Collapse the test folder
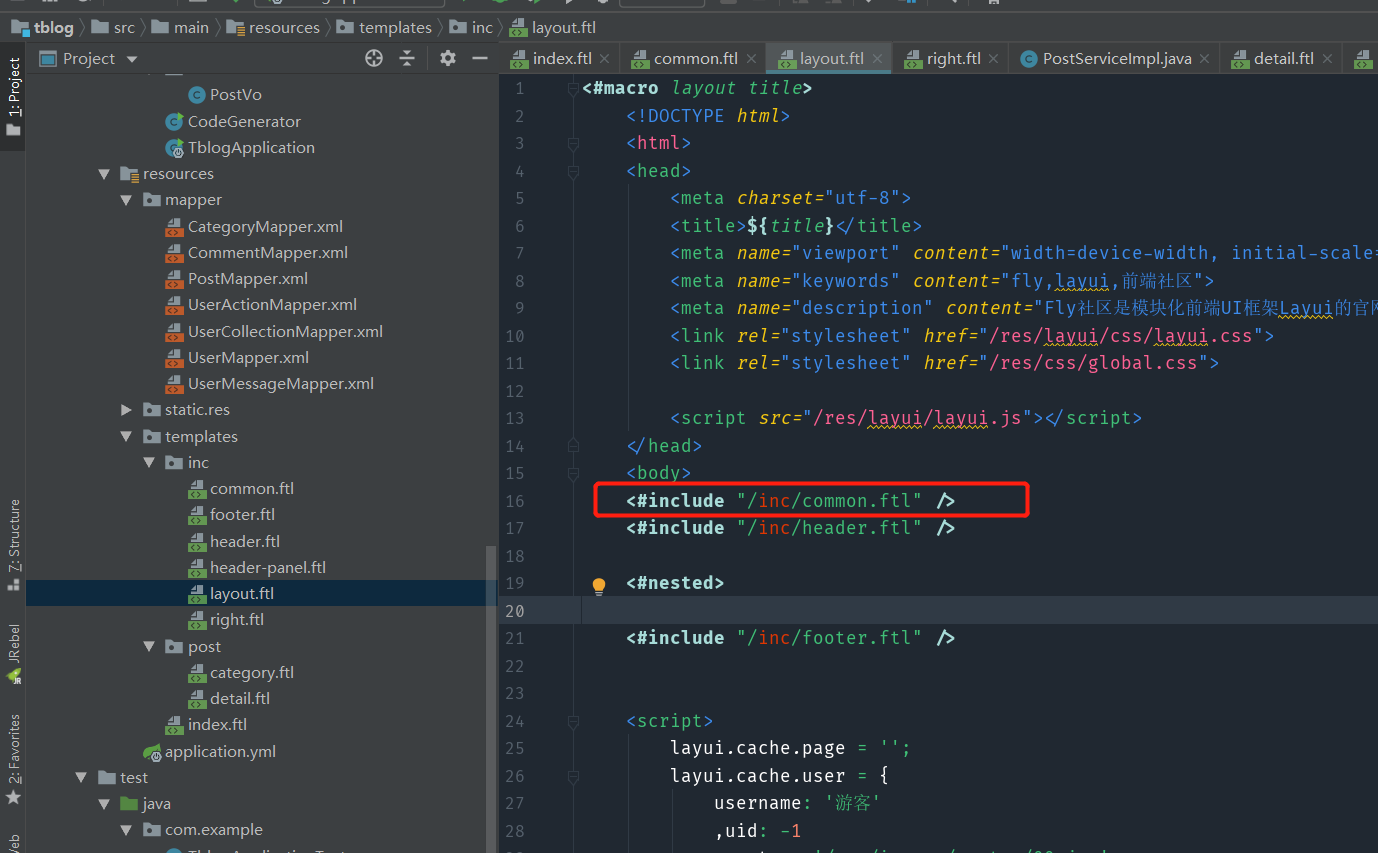Screen dimensions: 1378x853 [81, 778]
